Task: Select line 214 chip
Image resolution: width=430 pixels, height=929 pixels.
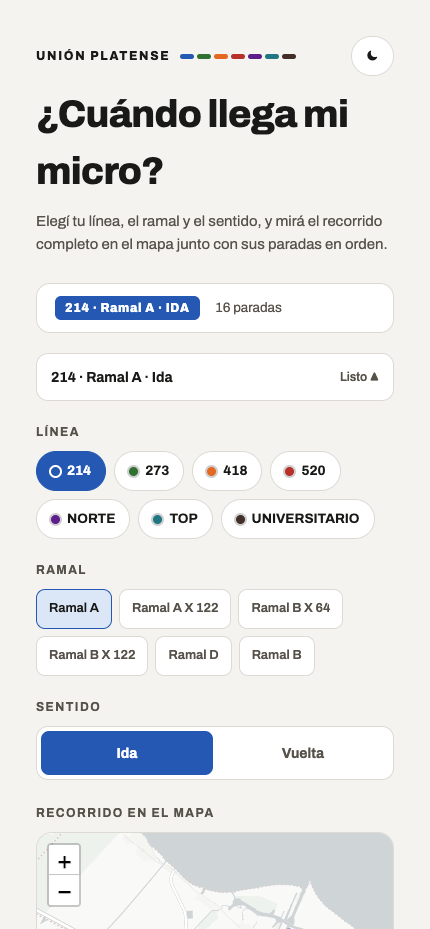Action: 71,471
